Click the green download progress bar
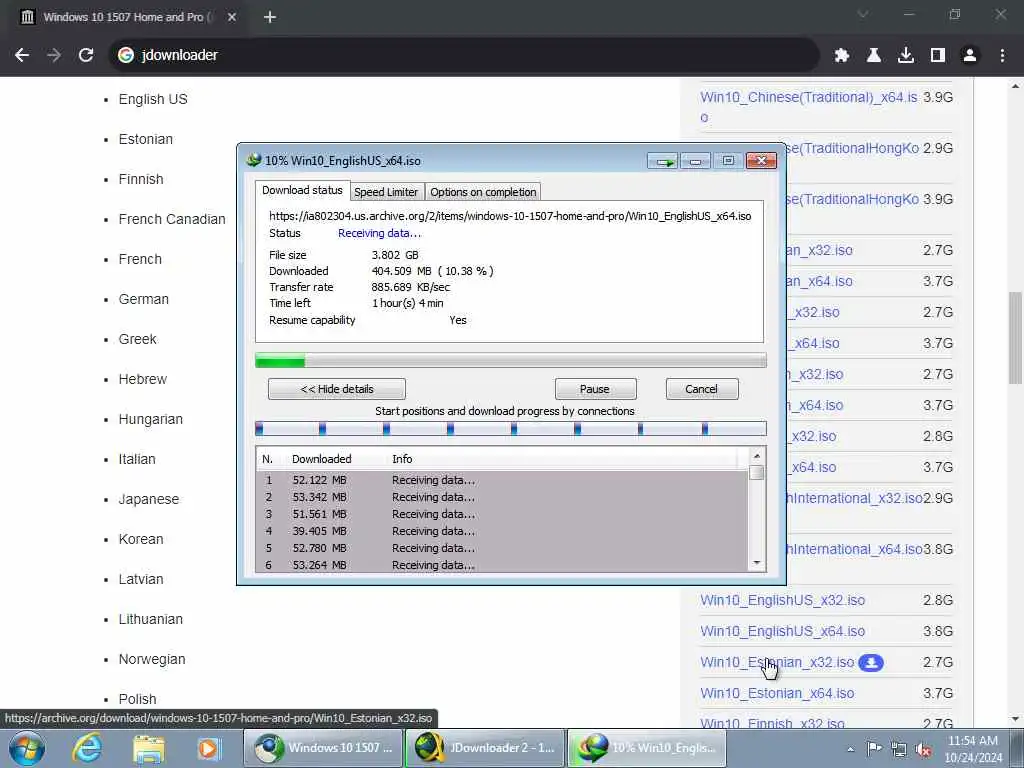This screenshot has height=768, width=1024. pyautogui.click(x=511, y=360)
